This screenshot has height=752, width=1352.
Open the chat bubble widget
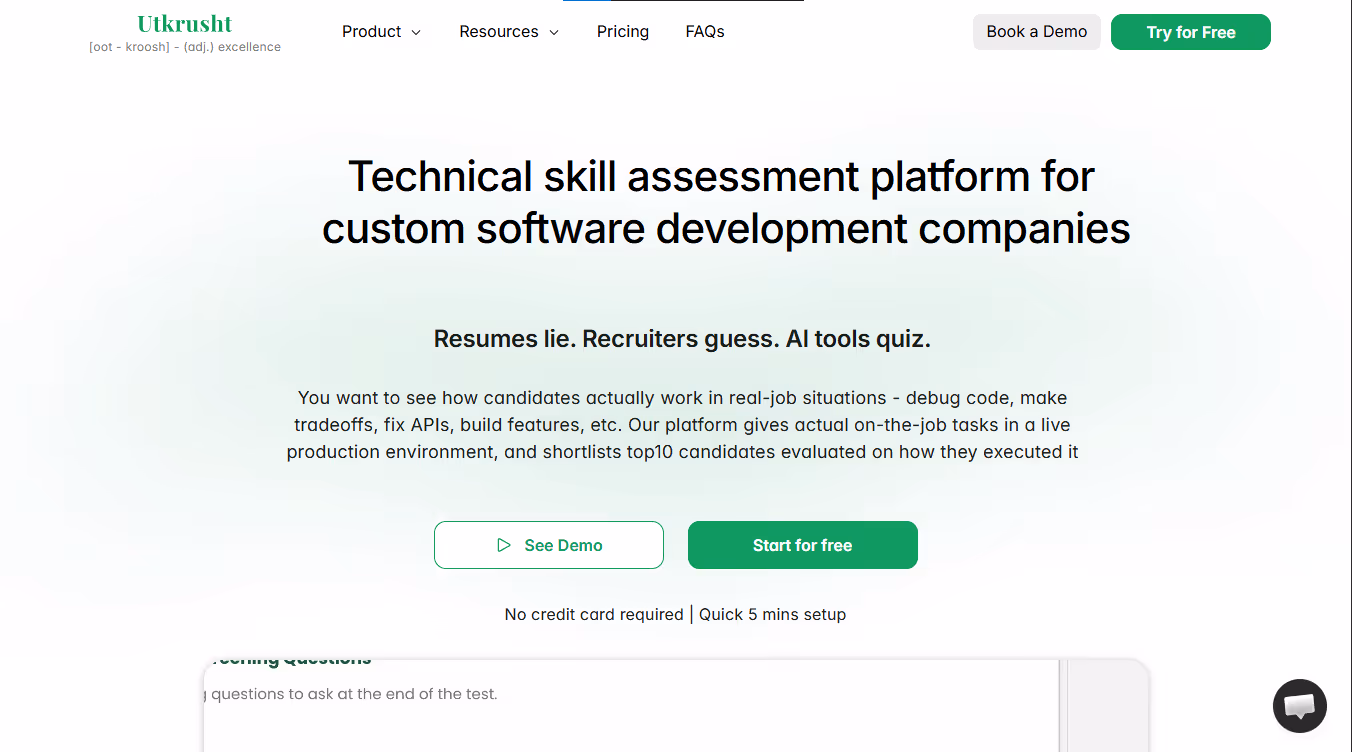pos(1299,706)
